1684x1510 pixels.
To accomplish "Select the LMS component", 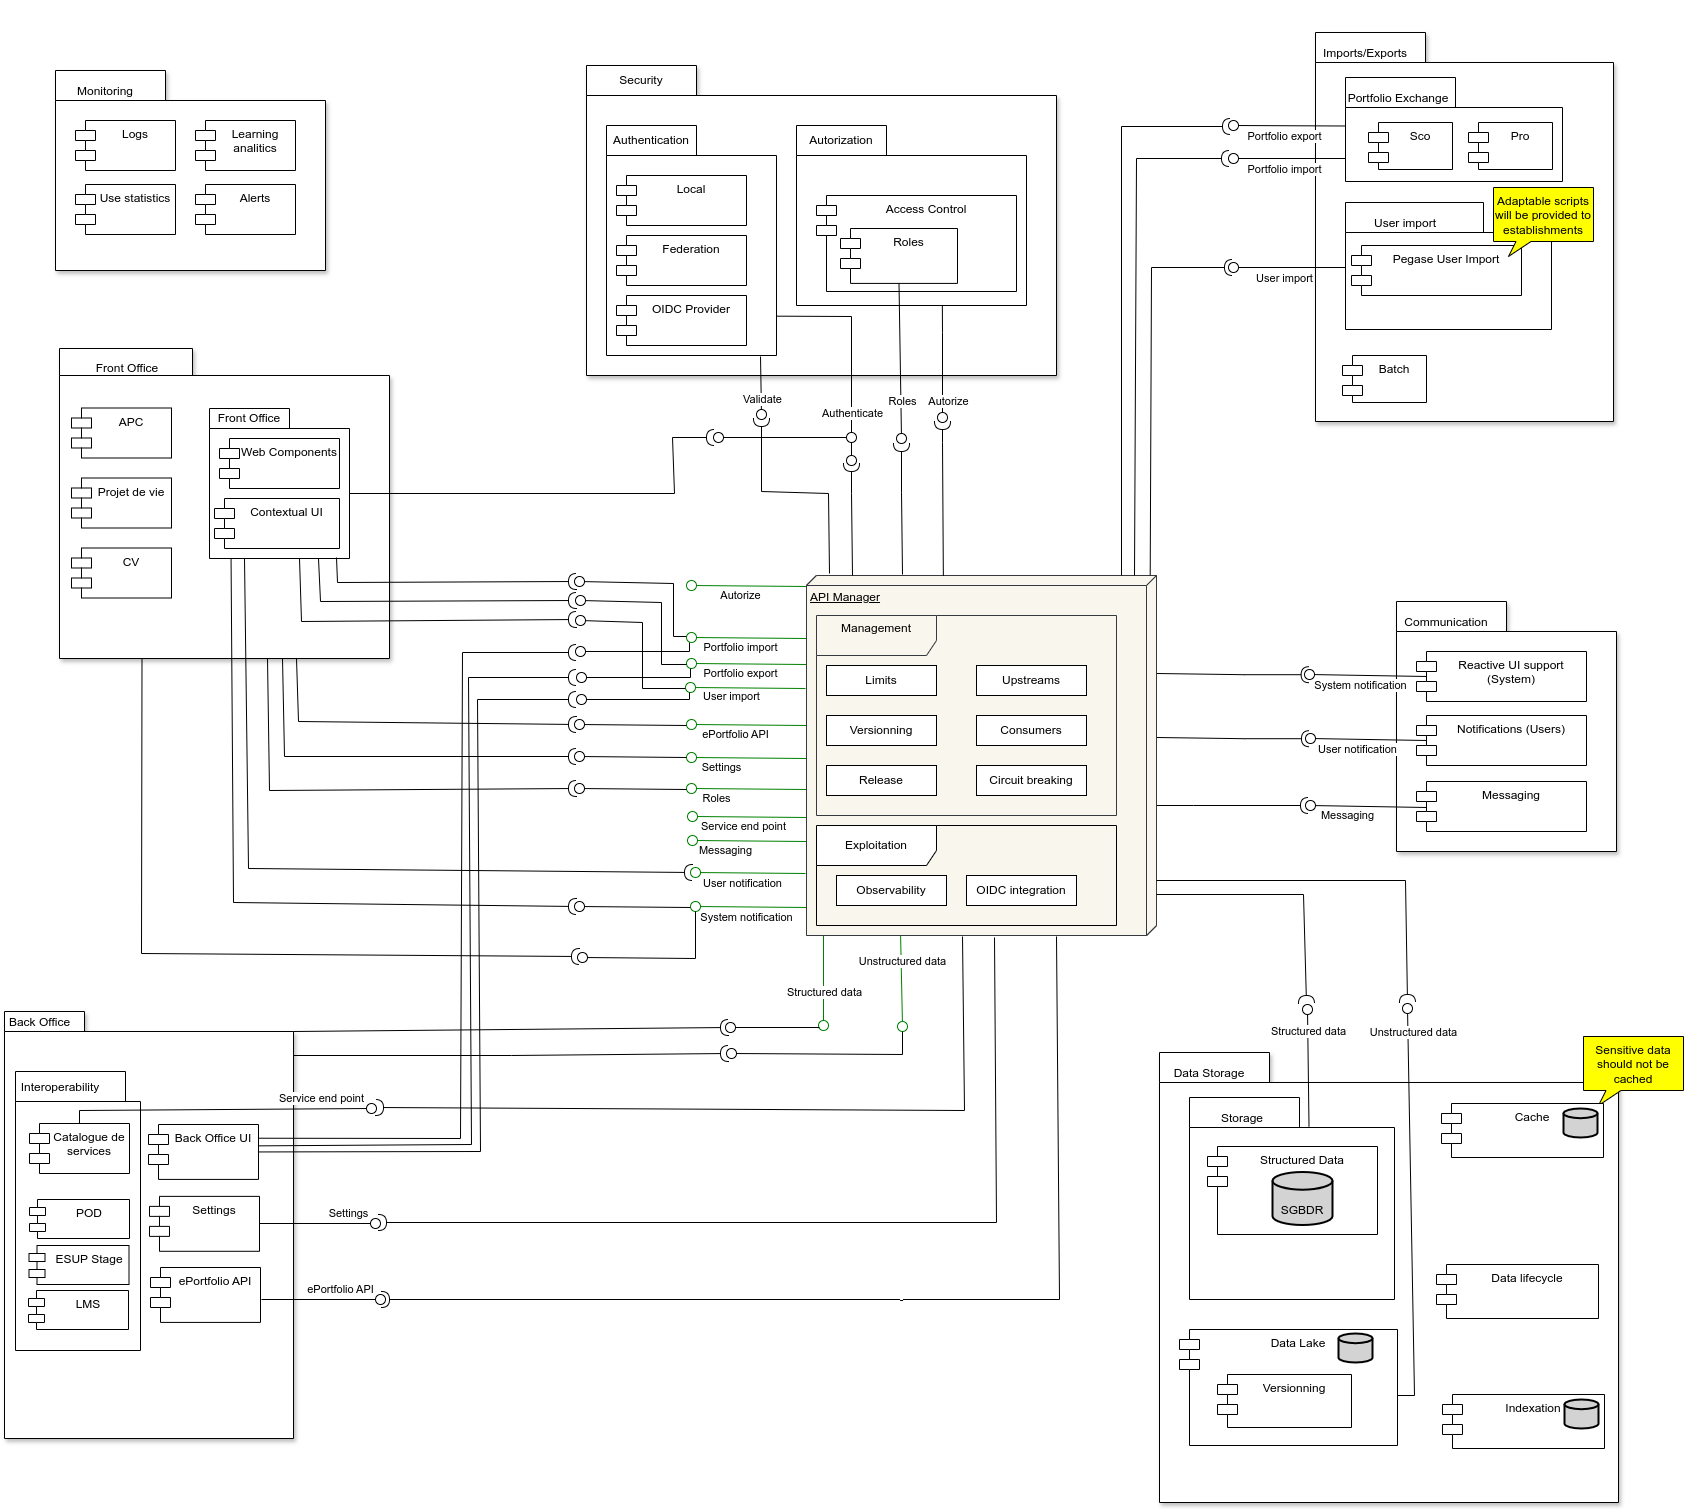I will (x=79, y=1310).
